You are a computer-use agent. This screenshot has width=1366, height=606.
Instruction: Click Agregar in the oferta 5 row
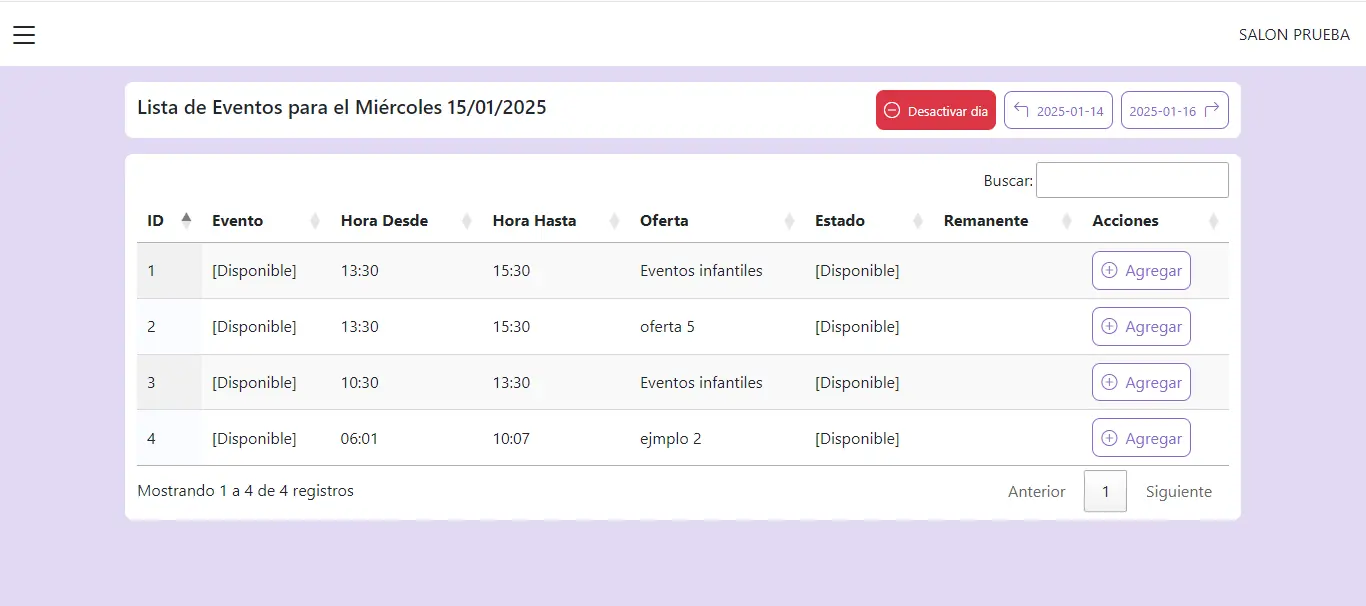[1141, 327]
